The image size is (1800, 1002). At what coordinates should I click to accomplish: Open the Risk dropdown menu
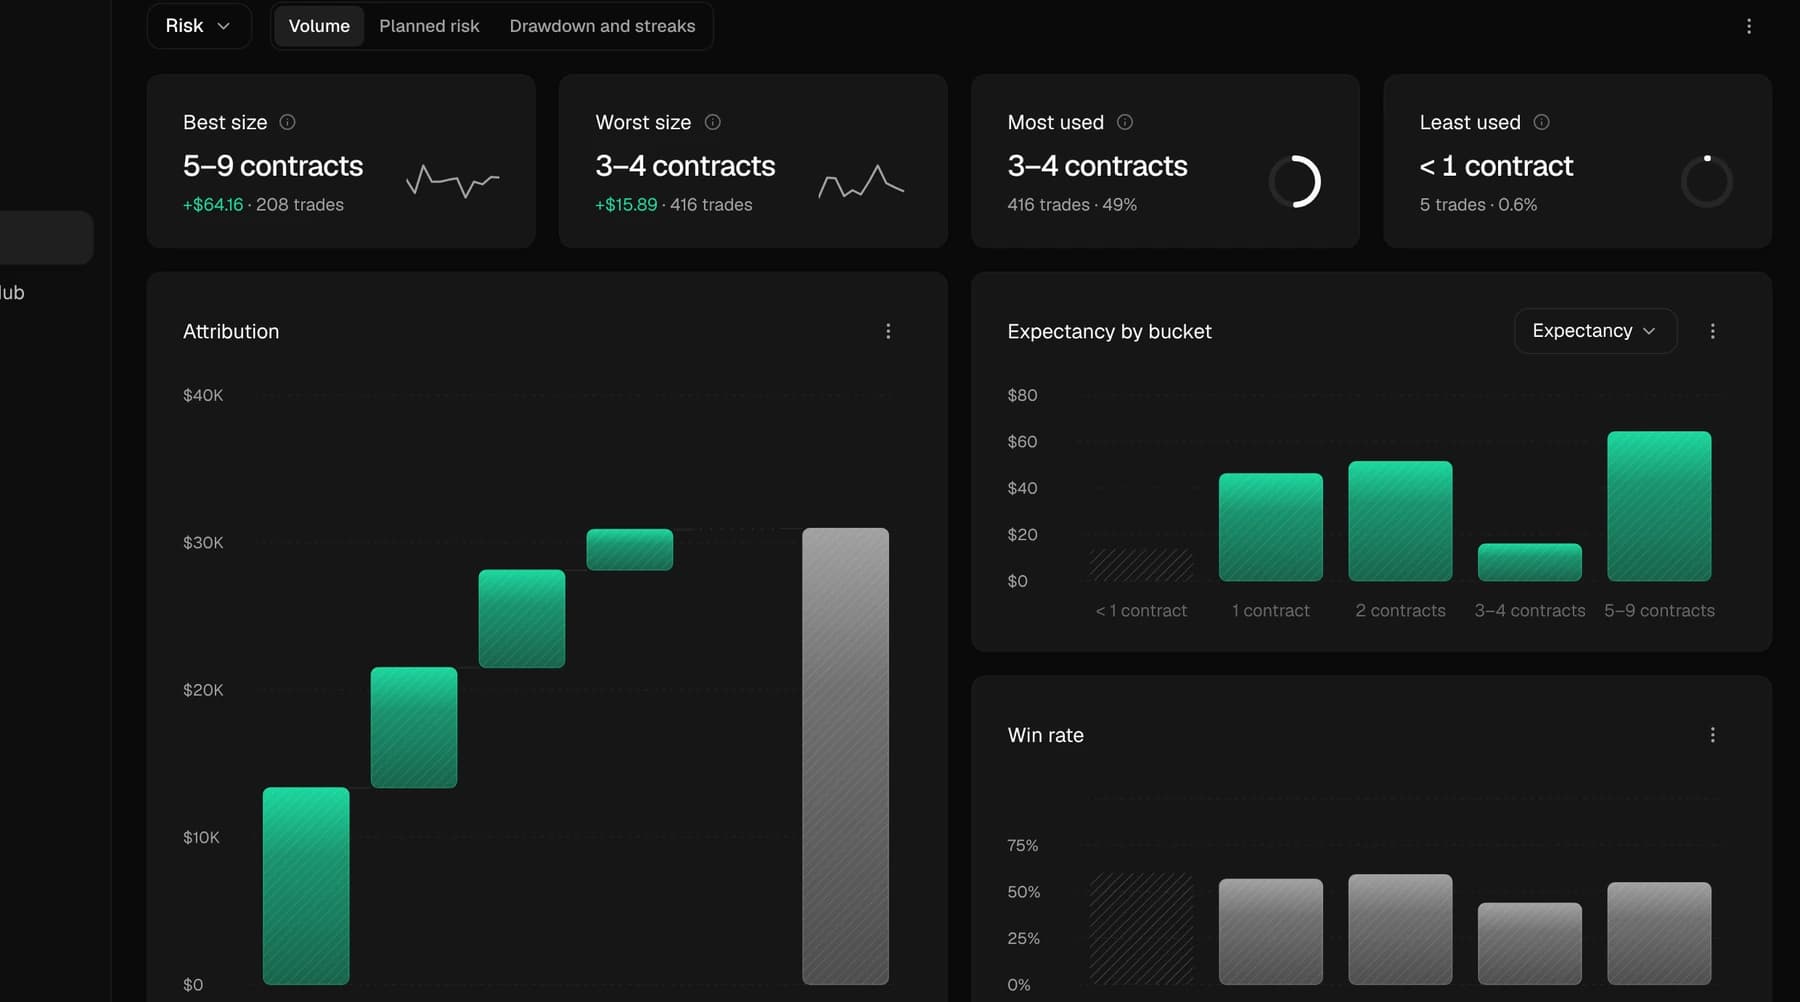[198, 26]
